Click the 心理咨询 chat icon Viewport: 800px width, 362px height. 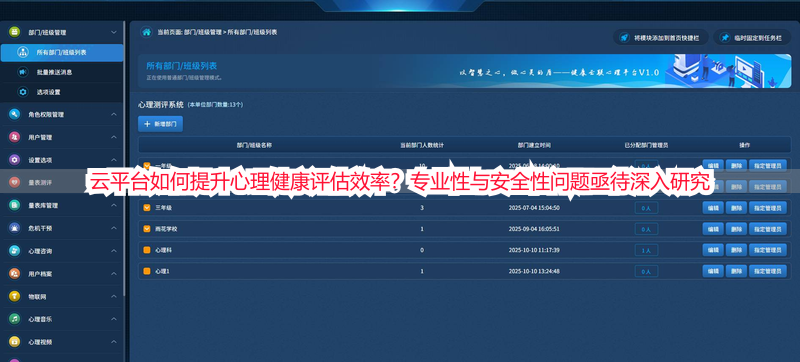click(14, 251)
